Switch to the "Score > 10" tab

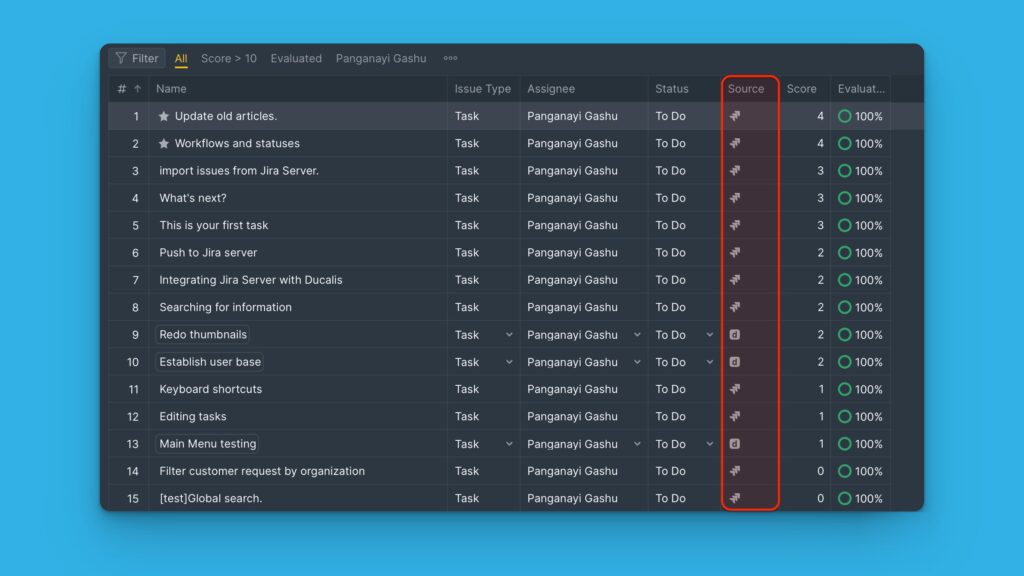point(228,58)
